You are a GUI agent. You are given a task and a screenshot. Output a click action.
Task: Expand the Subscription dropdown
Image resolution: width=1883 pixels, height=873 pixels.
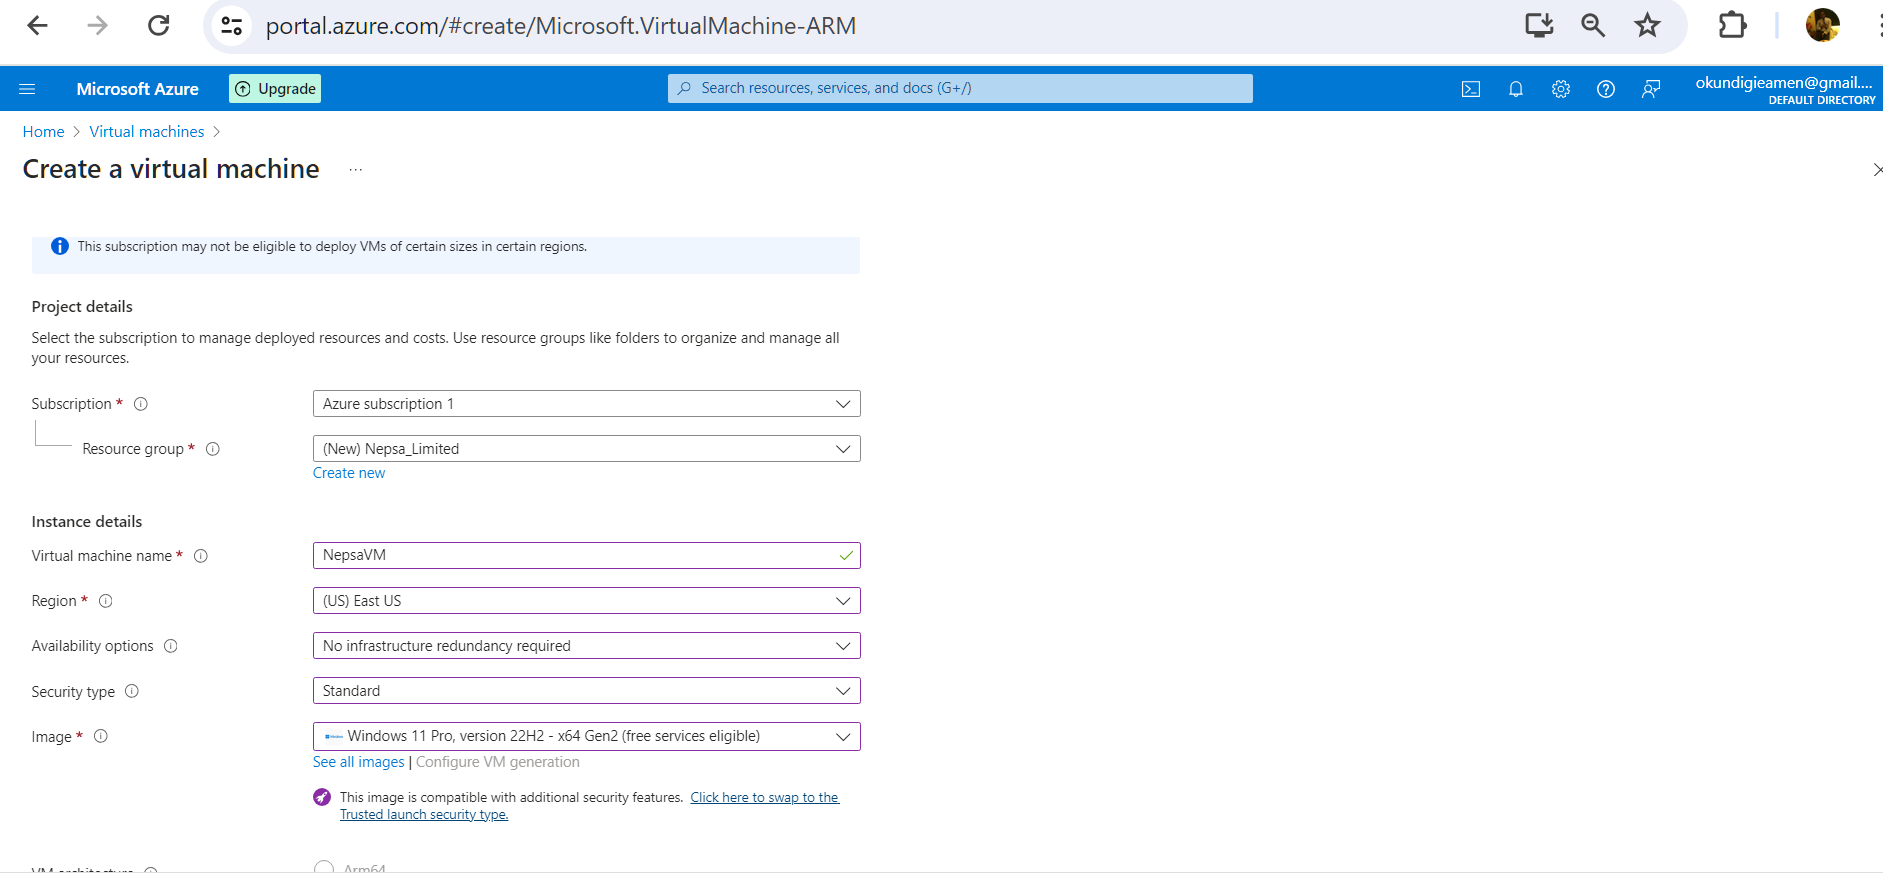point(586,404)
